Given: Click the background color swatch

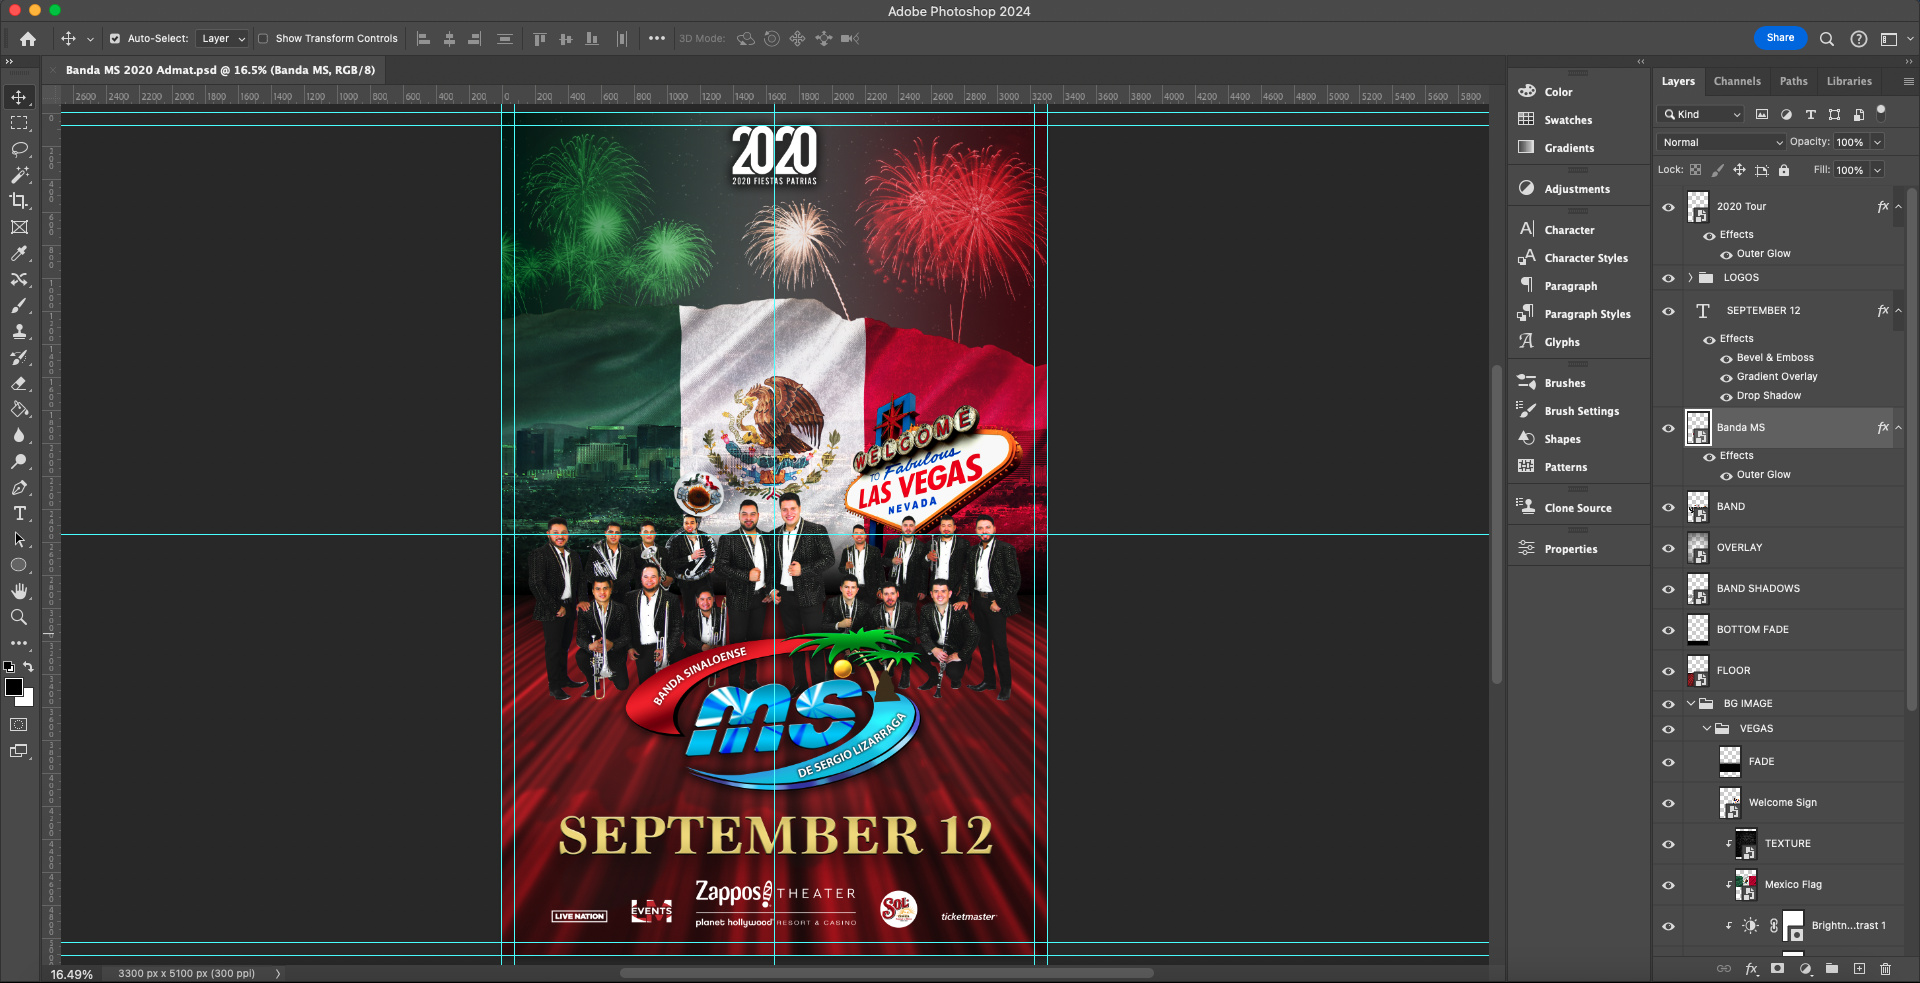Looking at the screenshot, I should click(28, 700).
